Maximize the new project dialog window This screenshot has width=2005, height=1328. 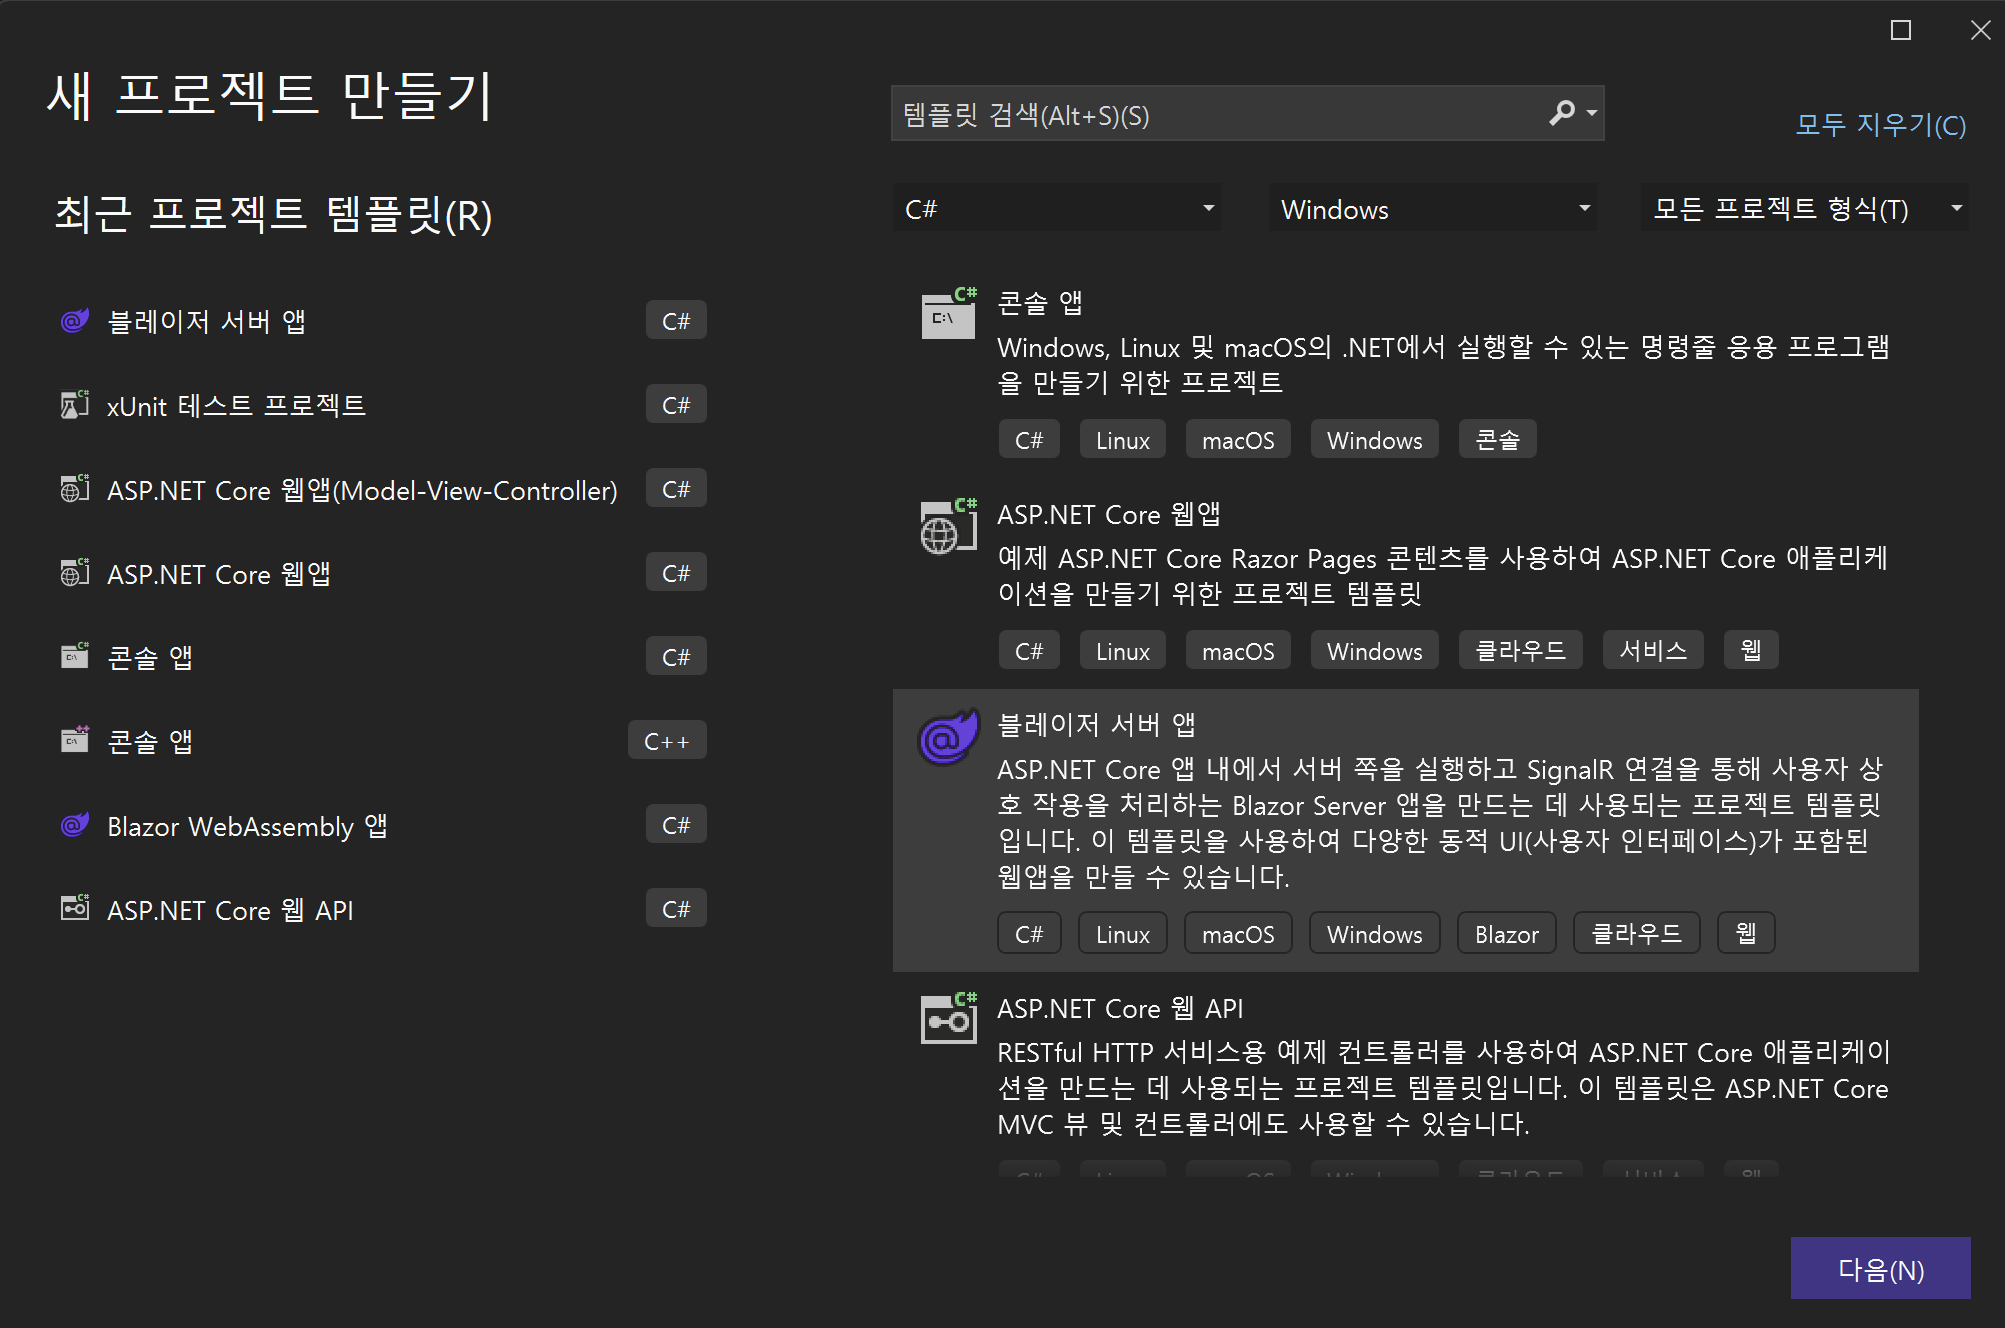[x=1901, y=30]
